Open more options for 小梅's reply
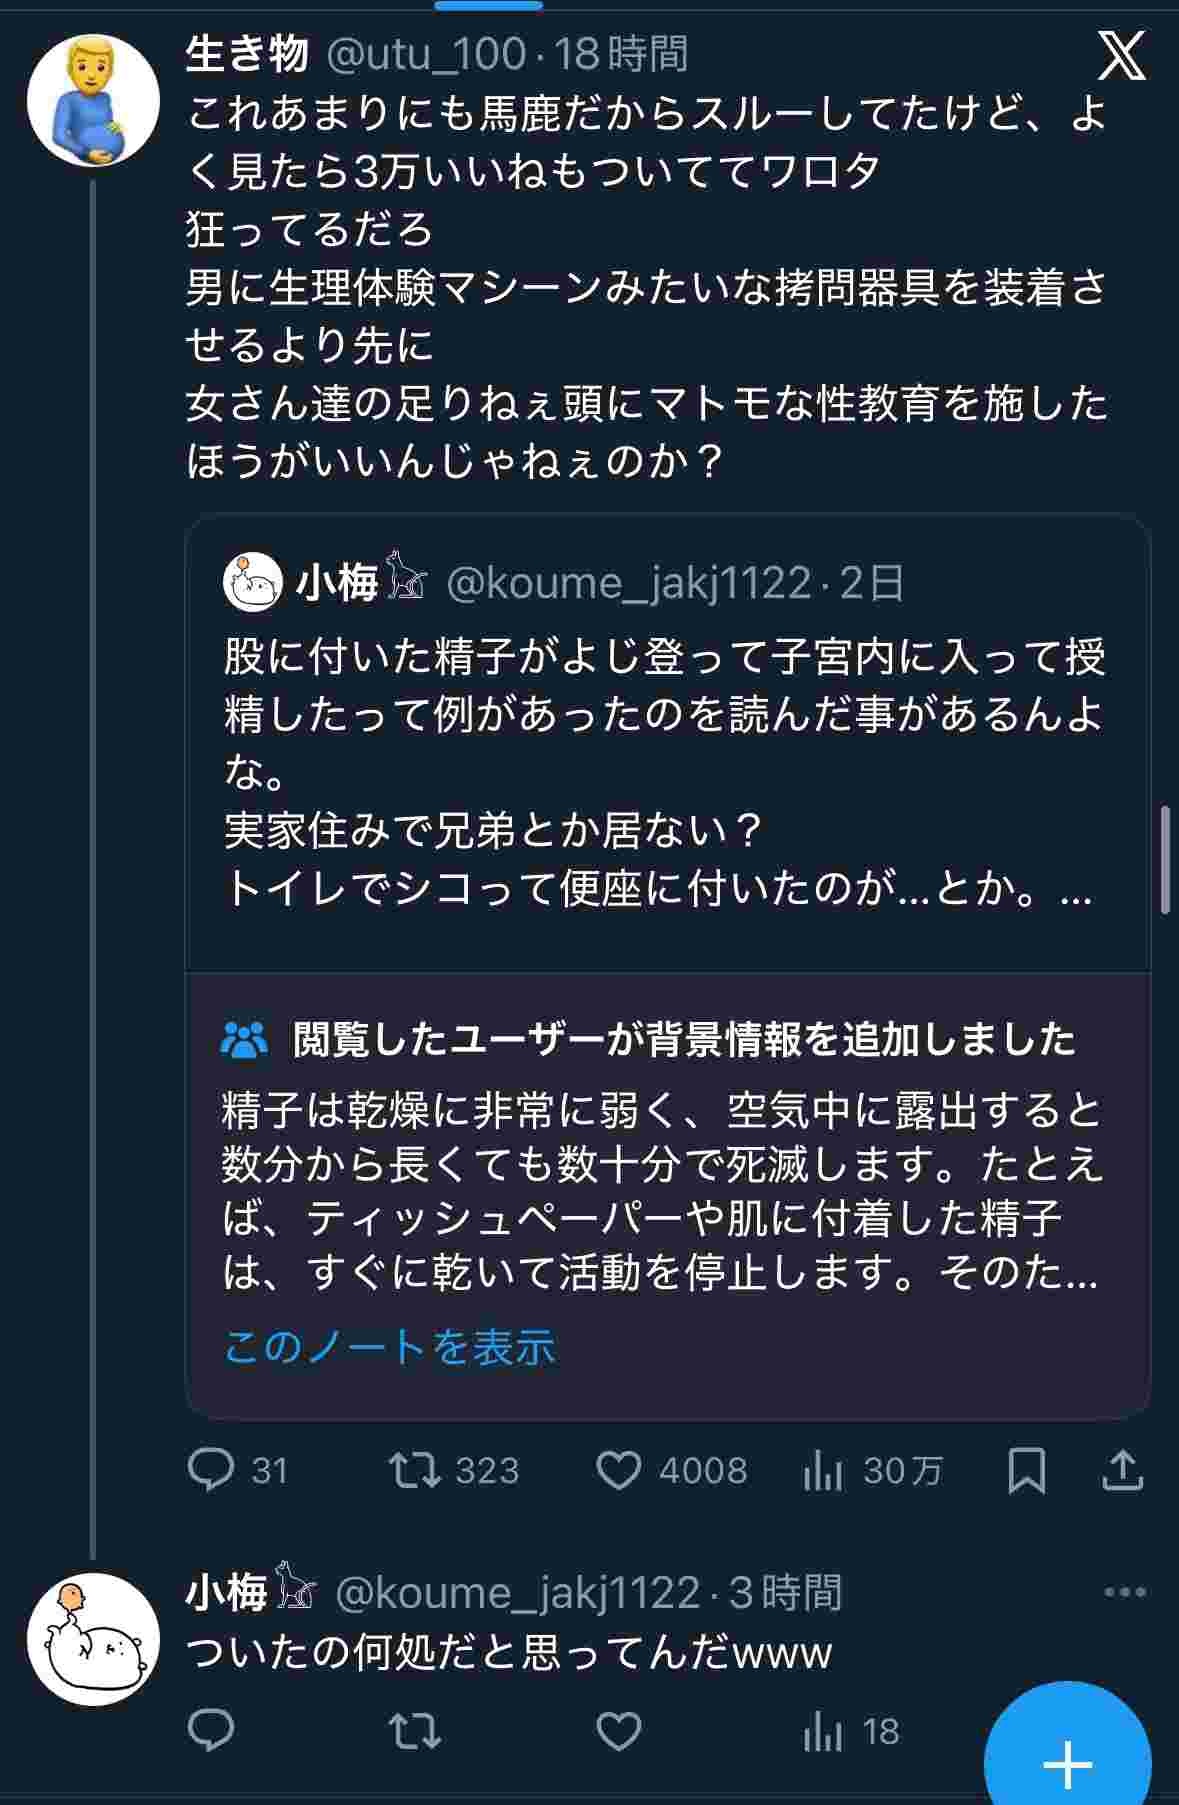Image resolution: width=1179 pixels, height=1805 pixels. pos(1125,1593)
